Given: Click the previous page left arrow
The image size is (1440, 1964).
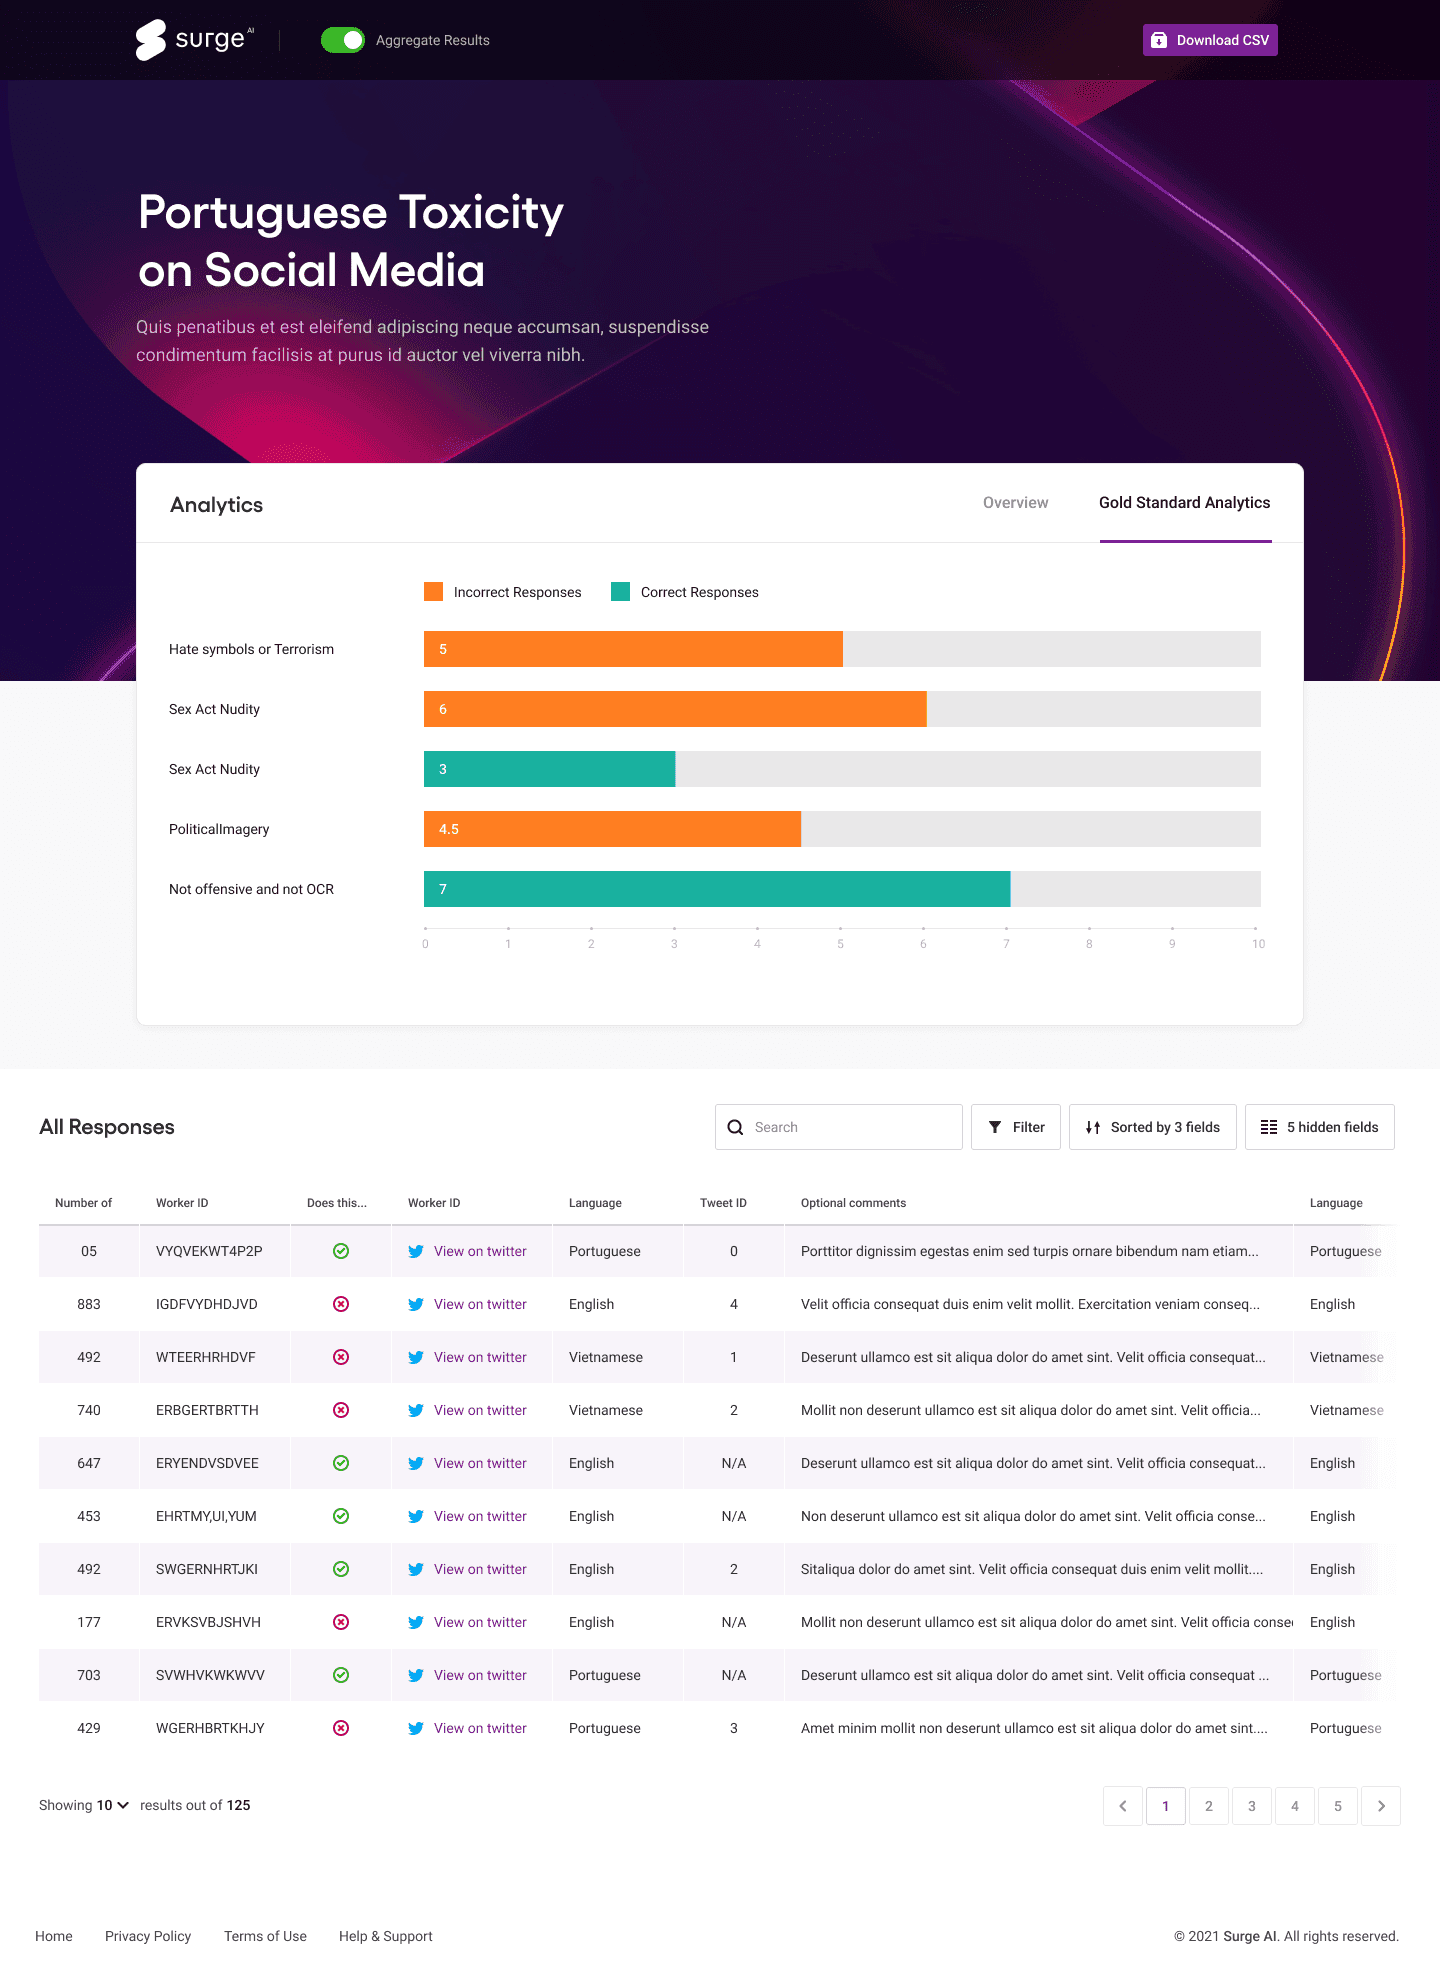Looking at the screenshot, I should click(x=1123, y=1806).
